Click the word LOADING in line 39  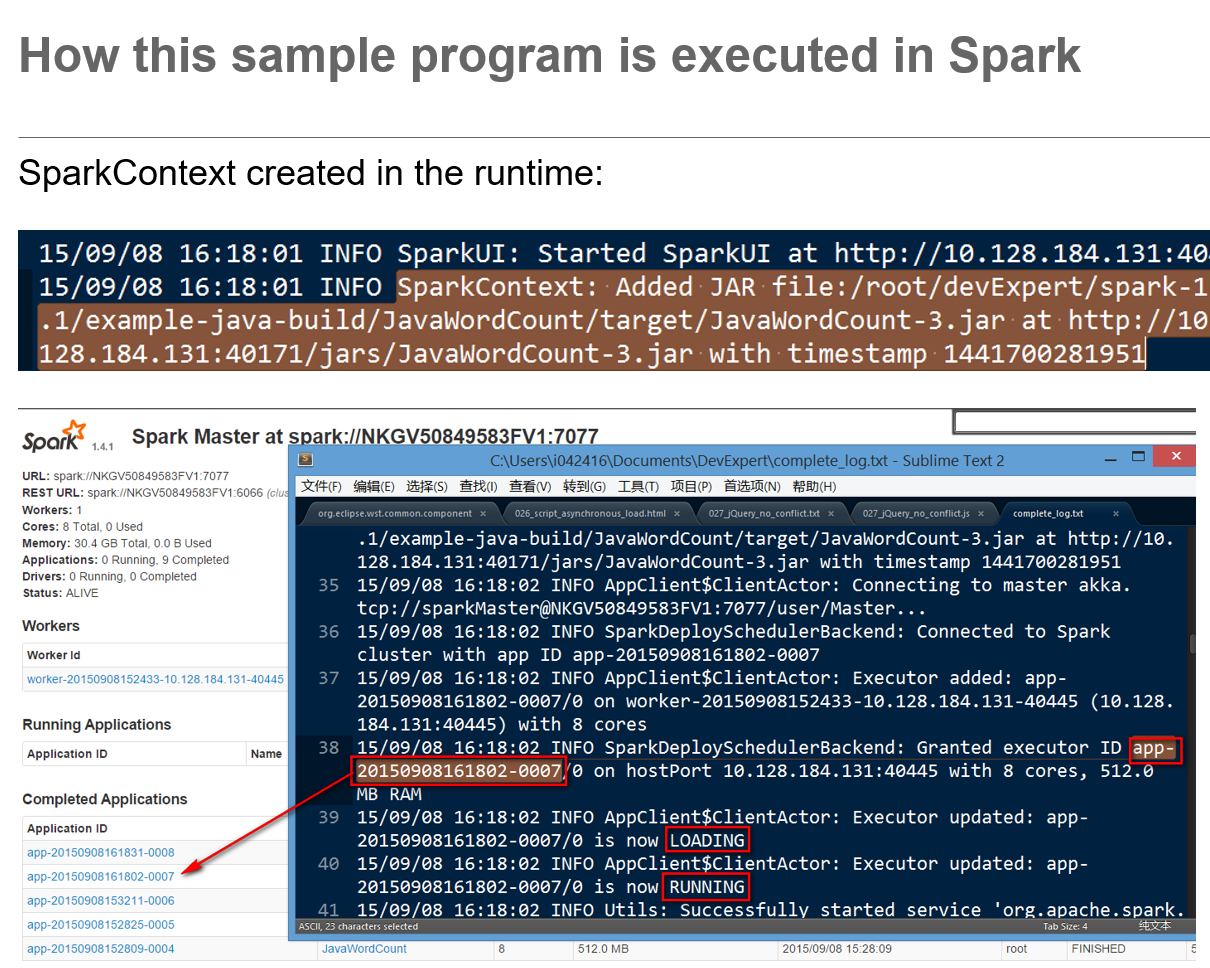[x=707, y=840]
